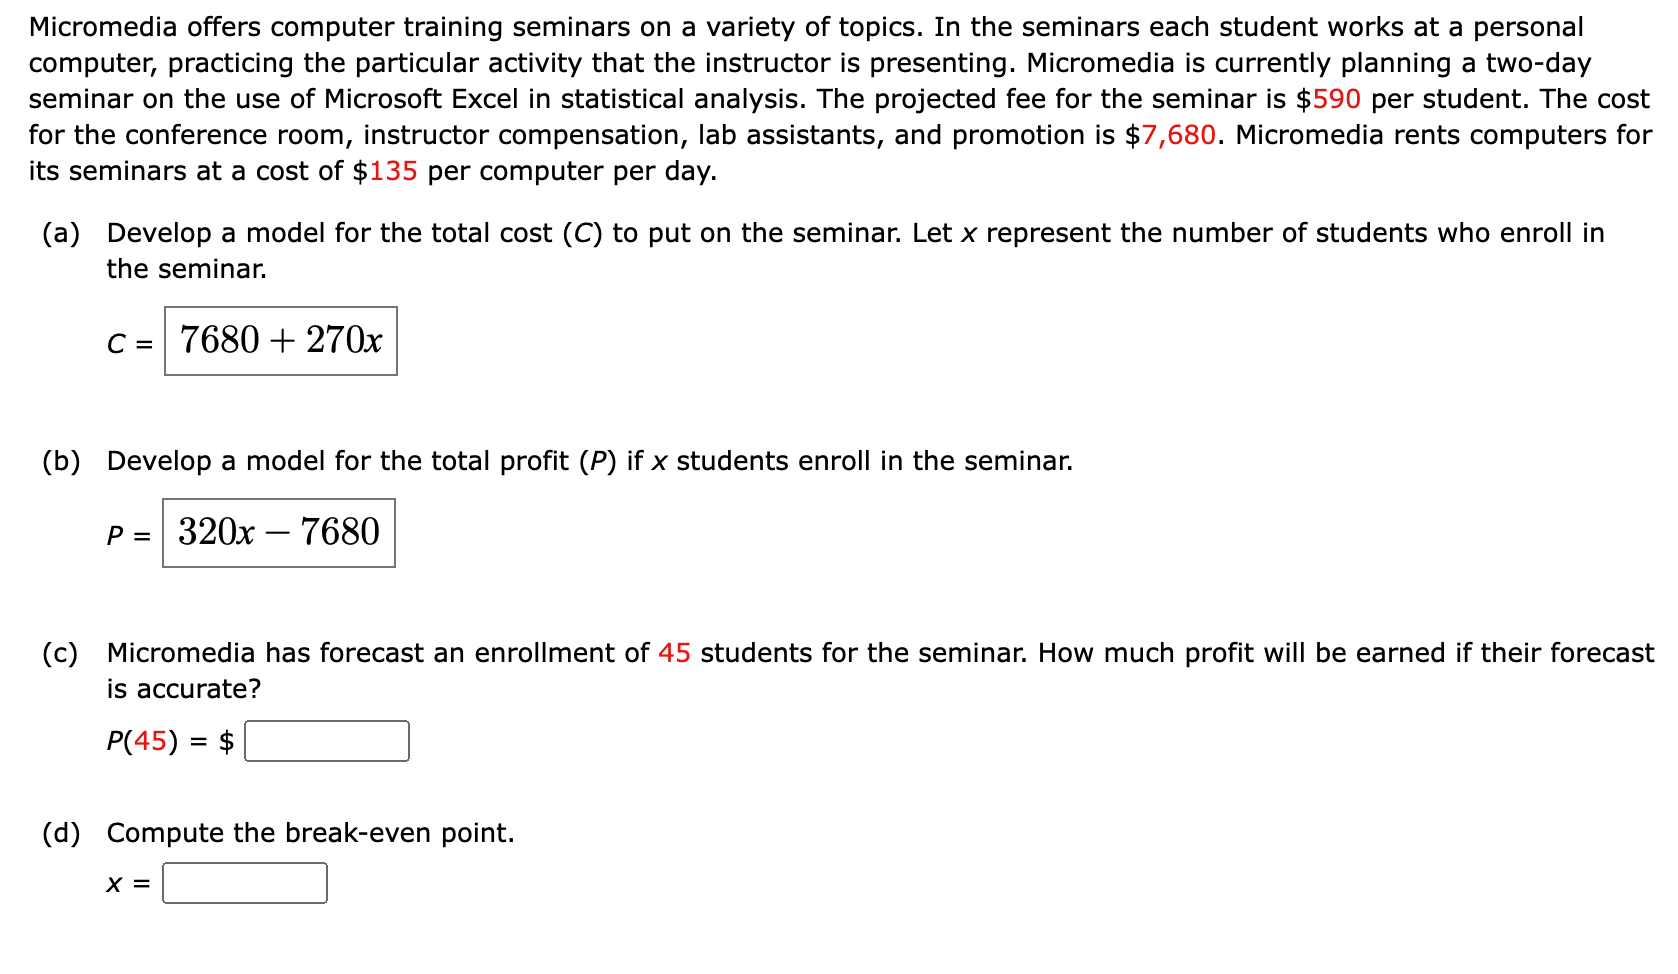This screenshot has height=974, width=1678.
Task: Click the part (b) question label
Action: 60,460
